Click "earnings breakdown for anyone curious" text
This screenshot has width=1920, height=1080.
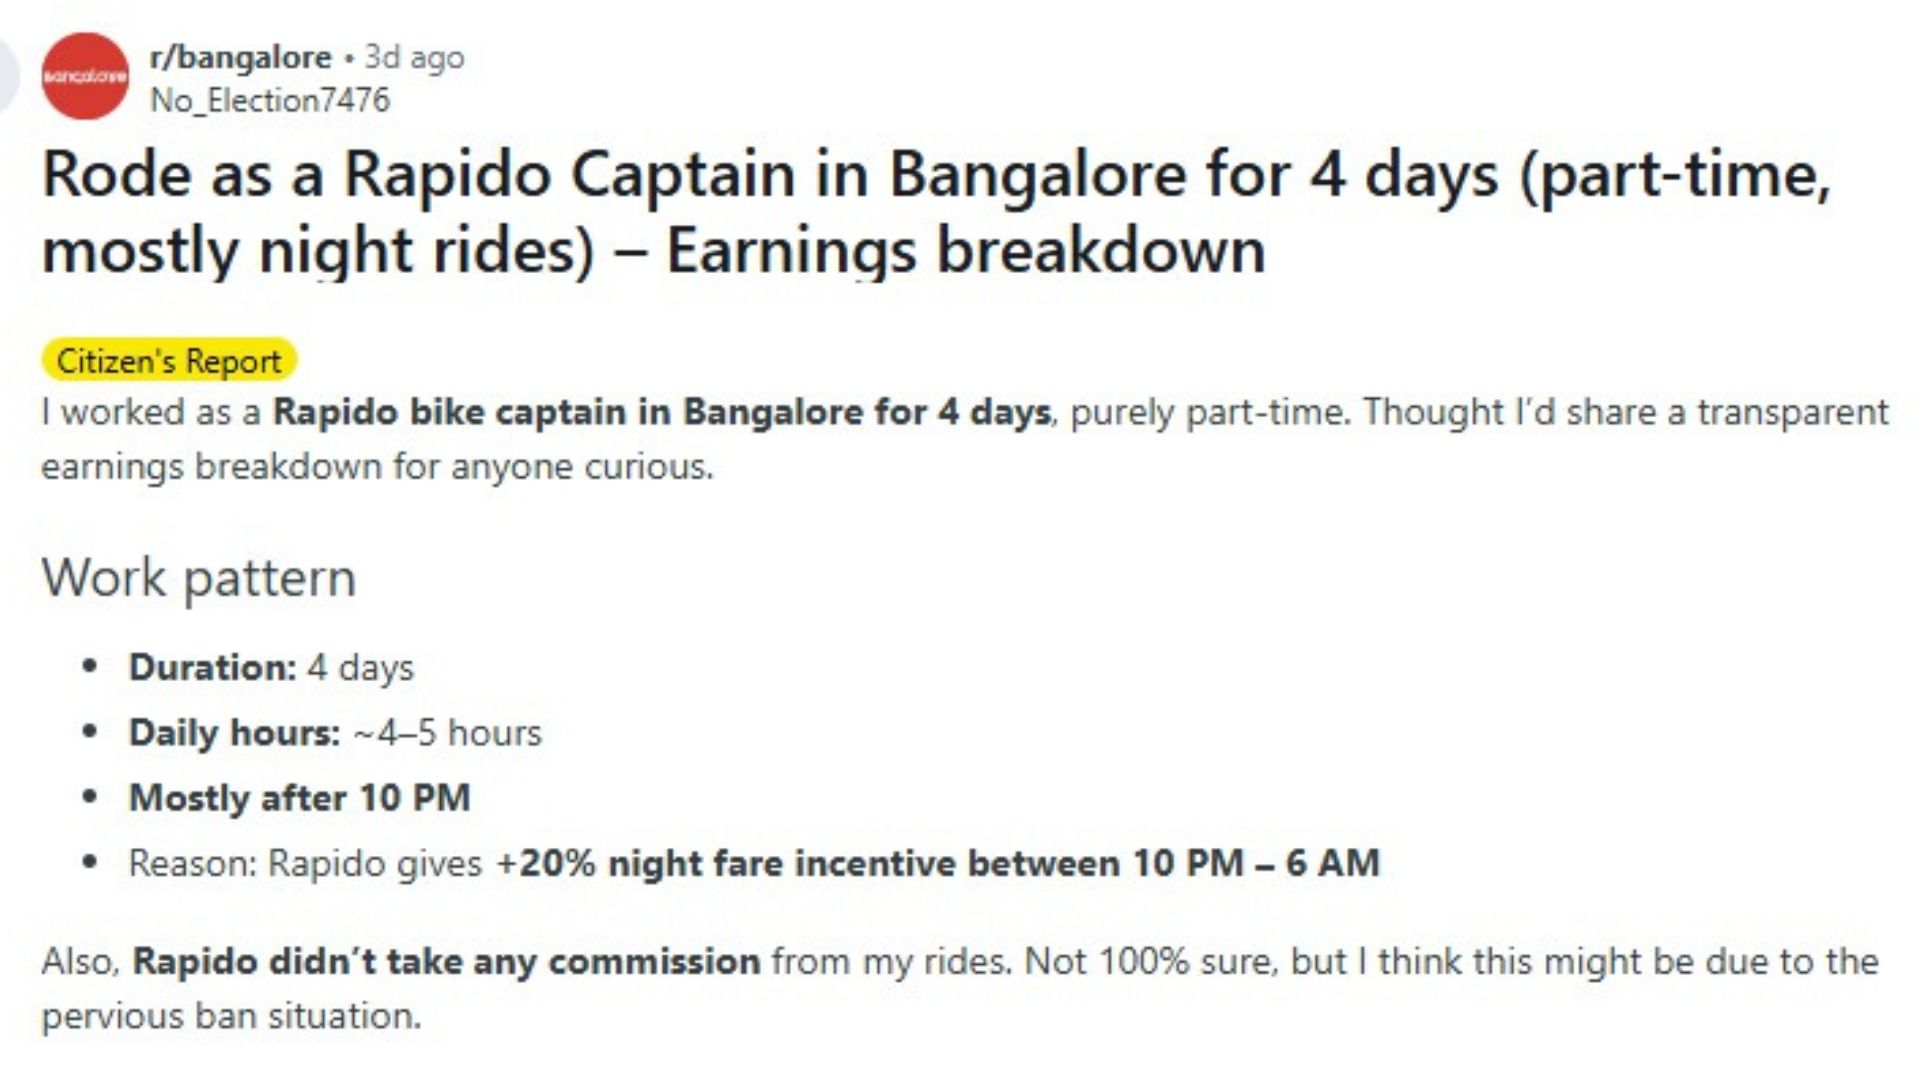pos(377,467)
